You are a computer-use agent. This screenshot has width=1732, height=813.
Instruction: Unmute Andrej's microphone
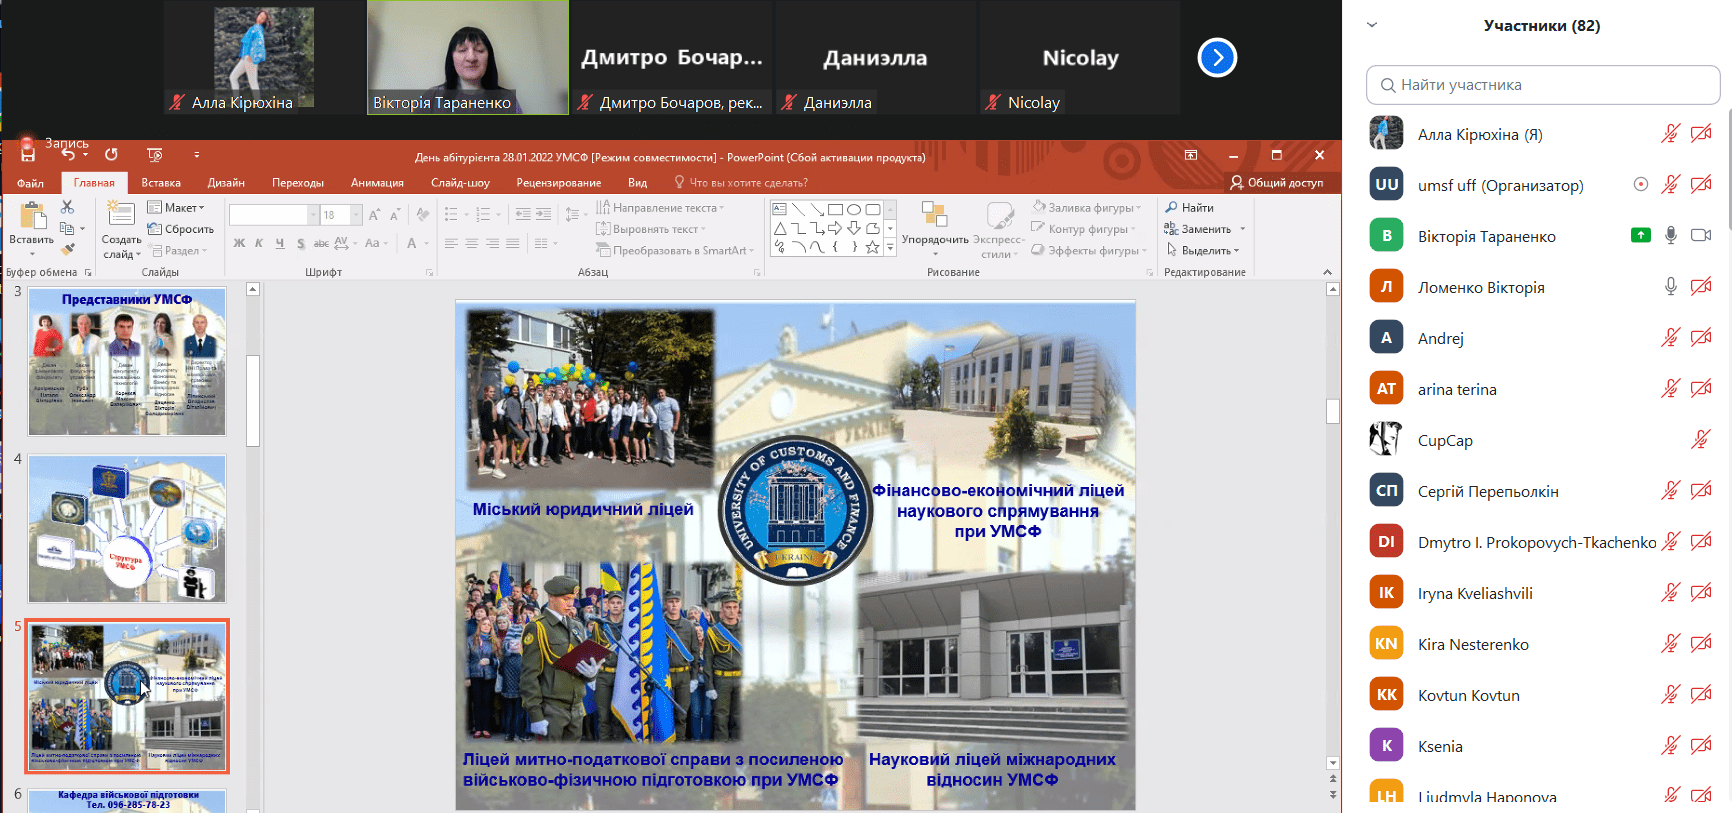1670,337
